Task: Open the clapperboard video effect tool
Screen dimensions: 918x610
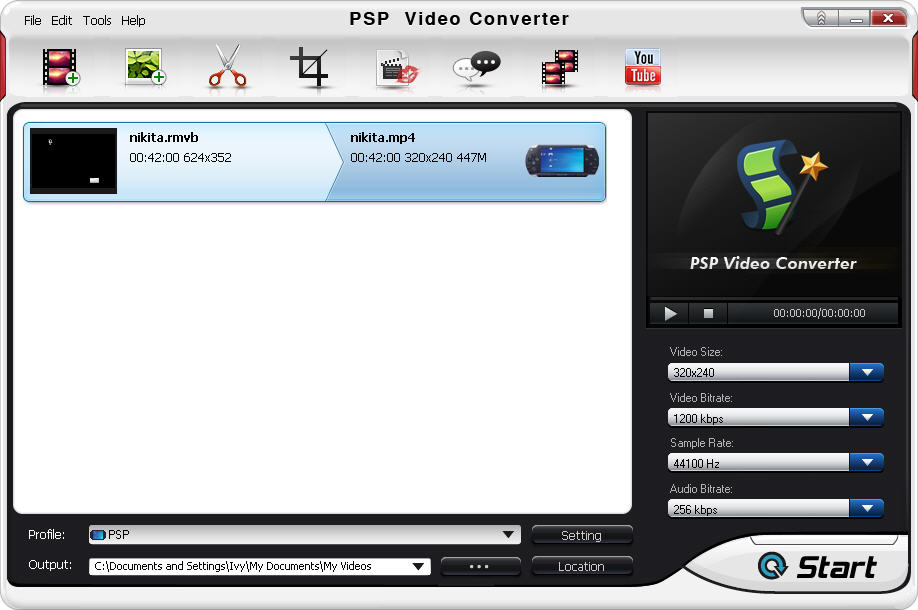Action: pyautogui.click(x=397, y=68)
